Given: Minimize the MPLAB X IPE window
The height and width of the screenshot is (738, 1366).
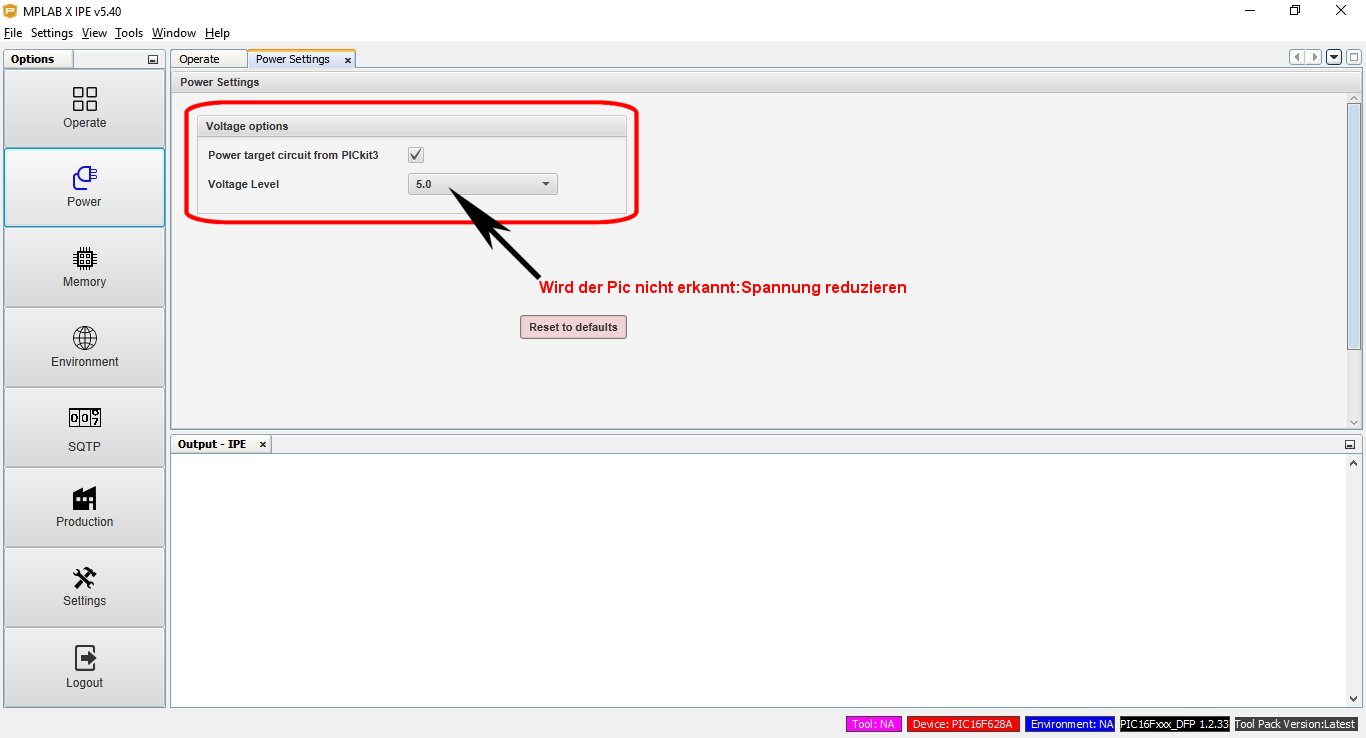Looking at the screenshot, I should tap(1250, 11).
